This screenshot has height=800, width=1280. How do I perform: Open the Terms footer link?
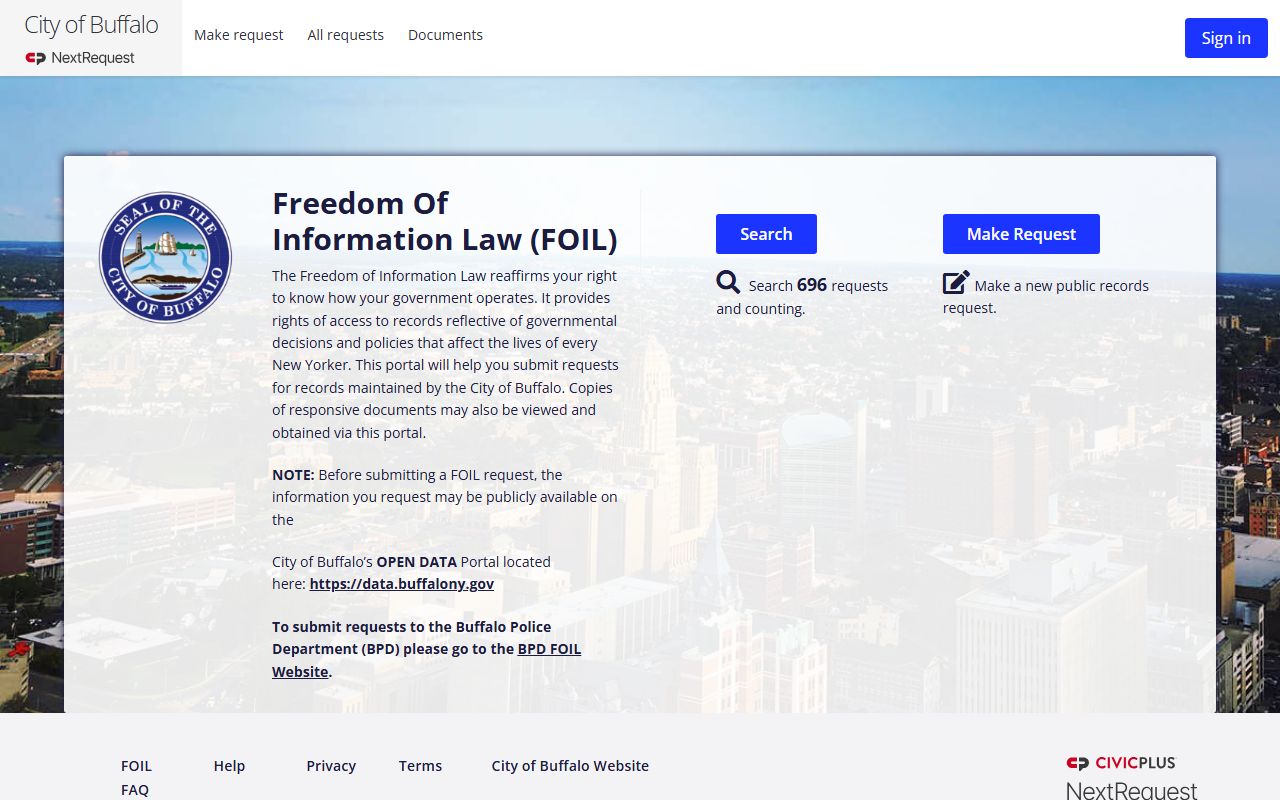tap(420, 766)
